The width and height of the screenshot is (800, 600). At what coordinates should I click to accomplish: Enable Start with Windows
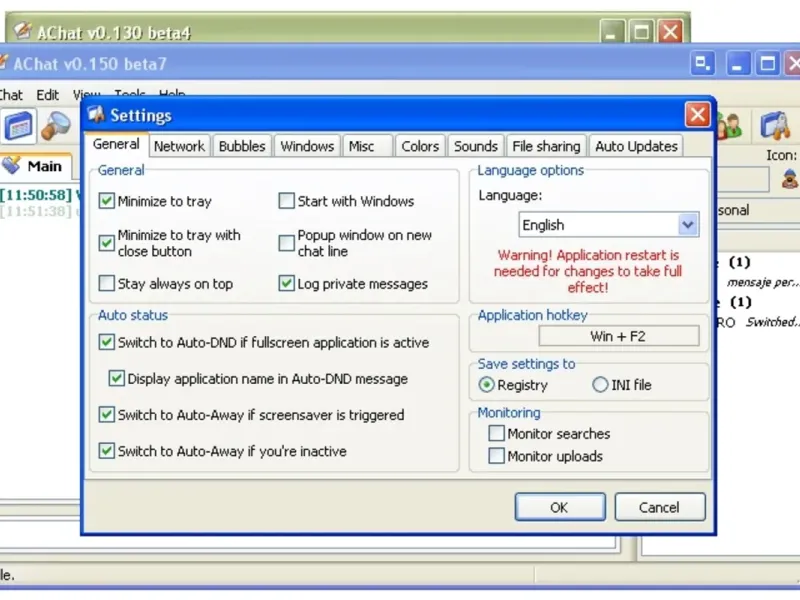click(286, 201)
